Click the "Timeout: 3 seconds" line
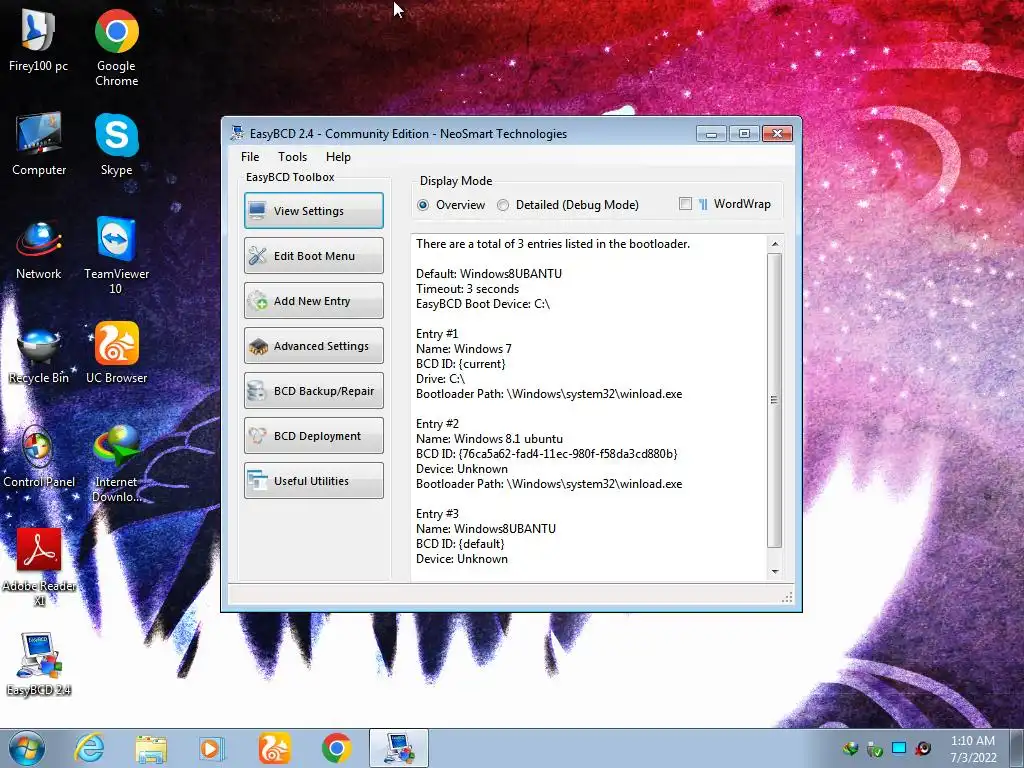 (468, 289)
